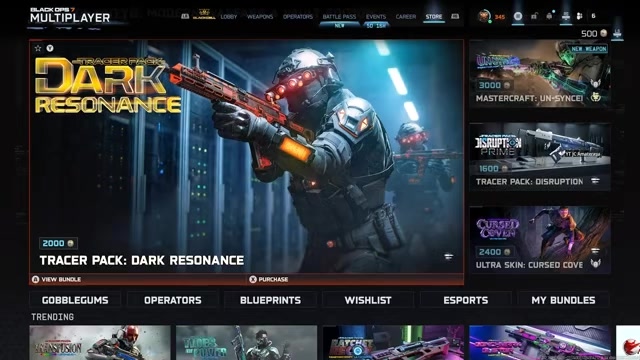This screenshot has height=360, width=640.
Task: Switch to the Career tab
Action: point(406,17)
